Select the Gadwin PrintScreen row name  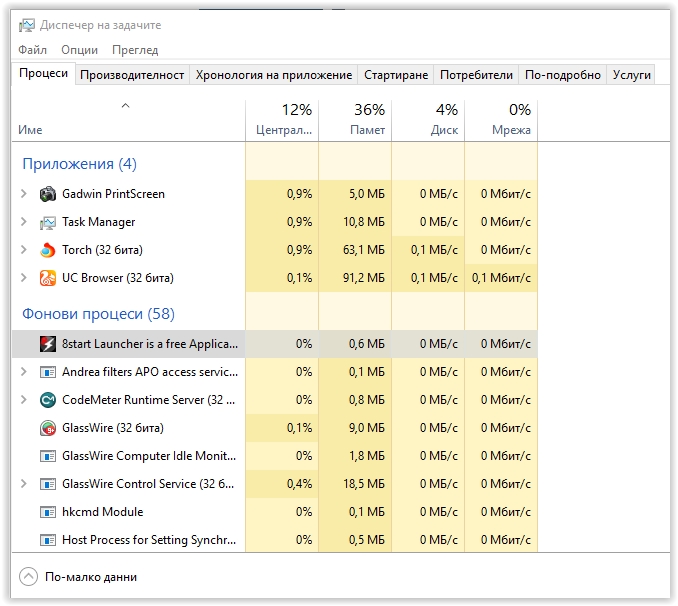click(113, 194)
